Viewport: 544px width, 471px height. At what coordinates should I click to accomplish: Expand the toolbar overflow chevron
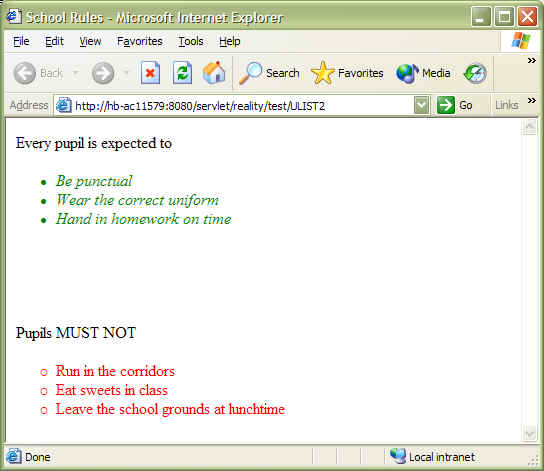(532, 61)
